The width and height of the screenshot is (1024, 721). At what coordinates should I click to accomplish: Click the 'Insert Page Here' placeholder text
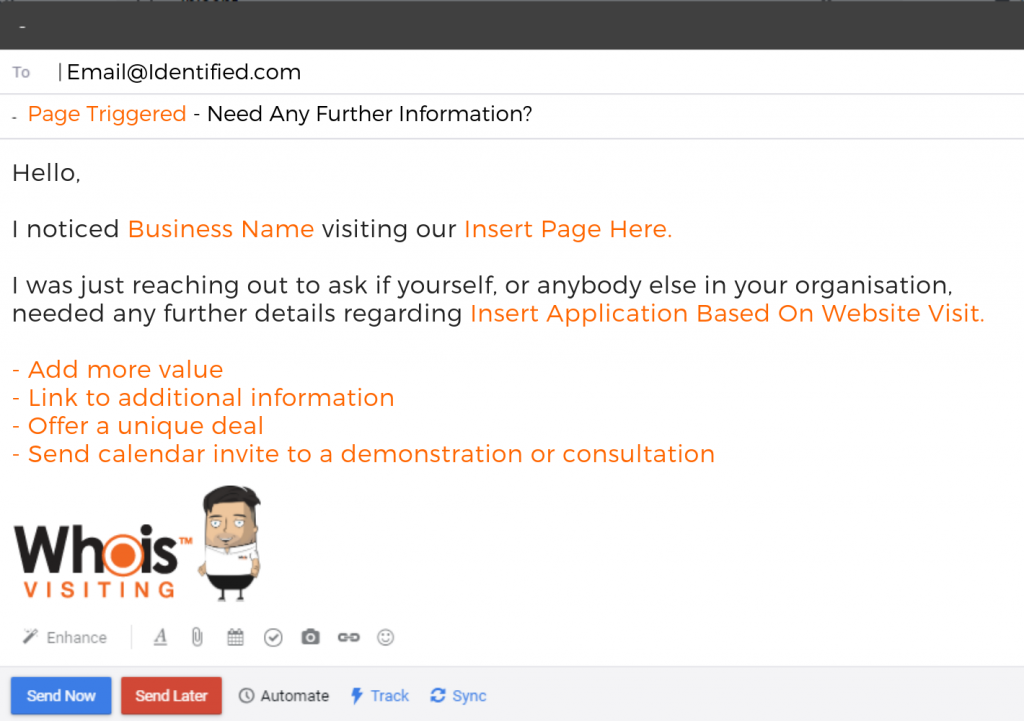[x=568, y=229]
